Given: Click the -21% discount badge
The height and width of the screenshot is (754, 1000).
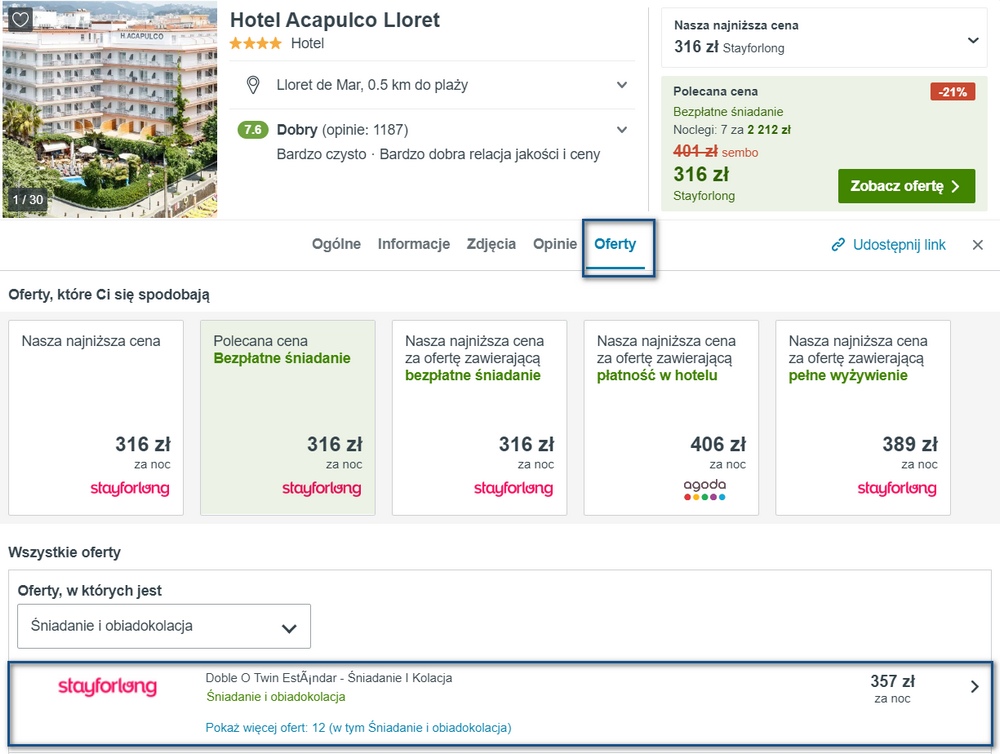Looking at the screenshot, I should point(952,92).
